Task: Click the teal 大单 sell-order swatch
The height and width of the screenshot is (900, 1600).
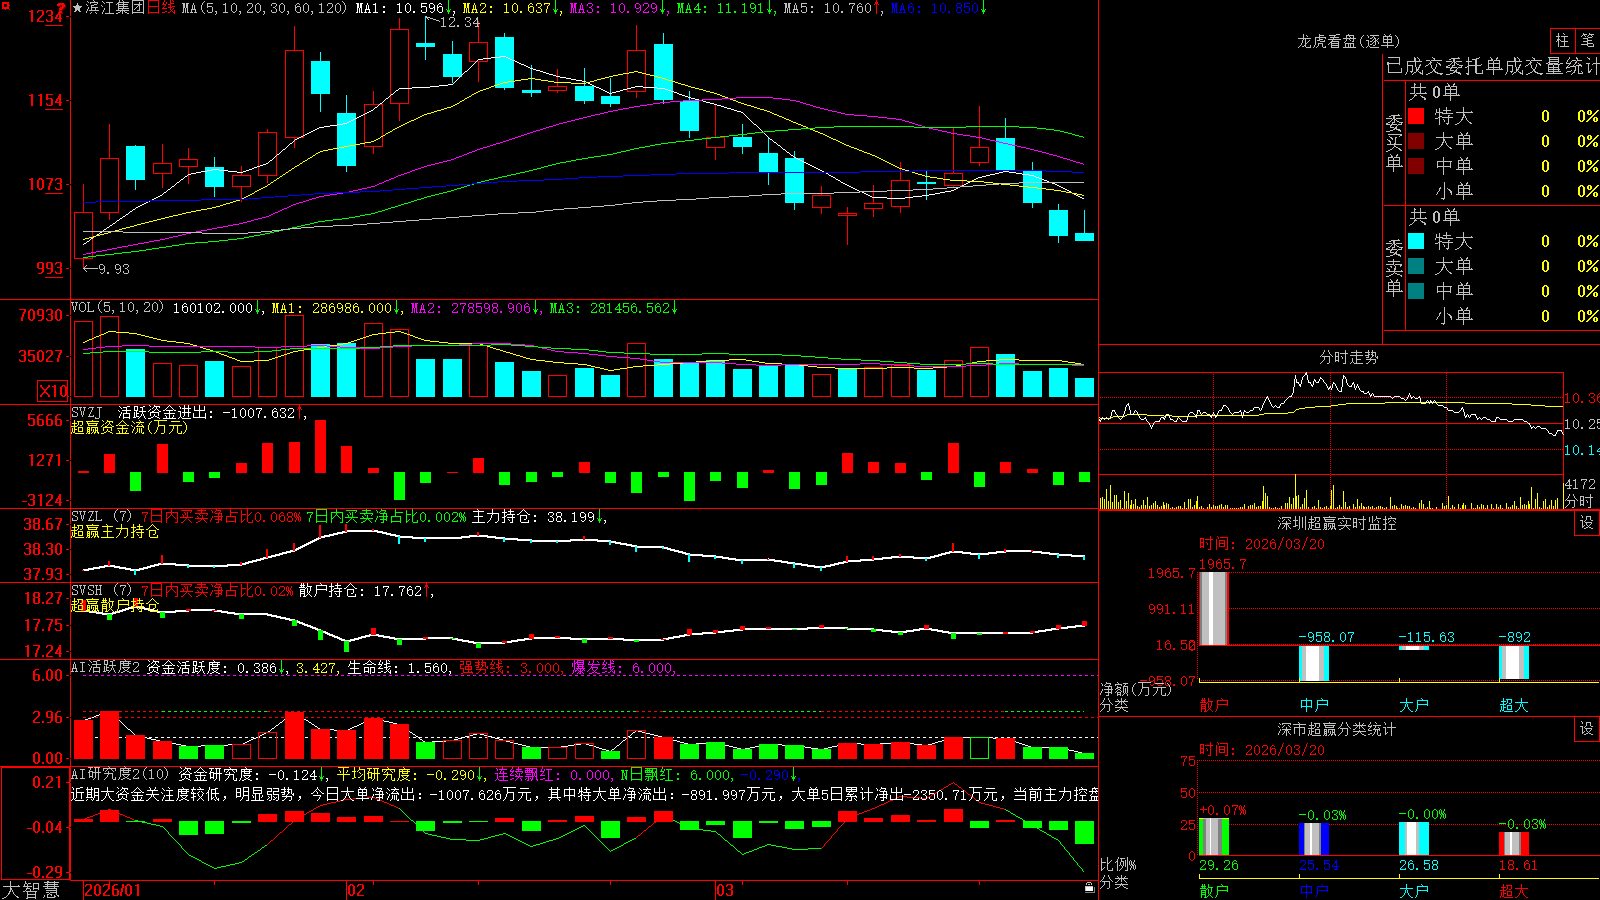Action: pos(1416,266)
